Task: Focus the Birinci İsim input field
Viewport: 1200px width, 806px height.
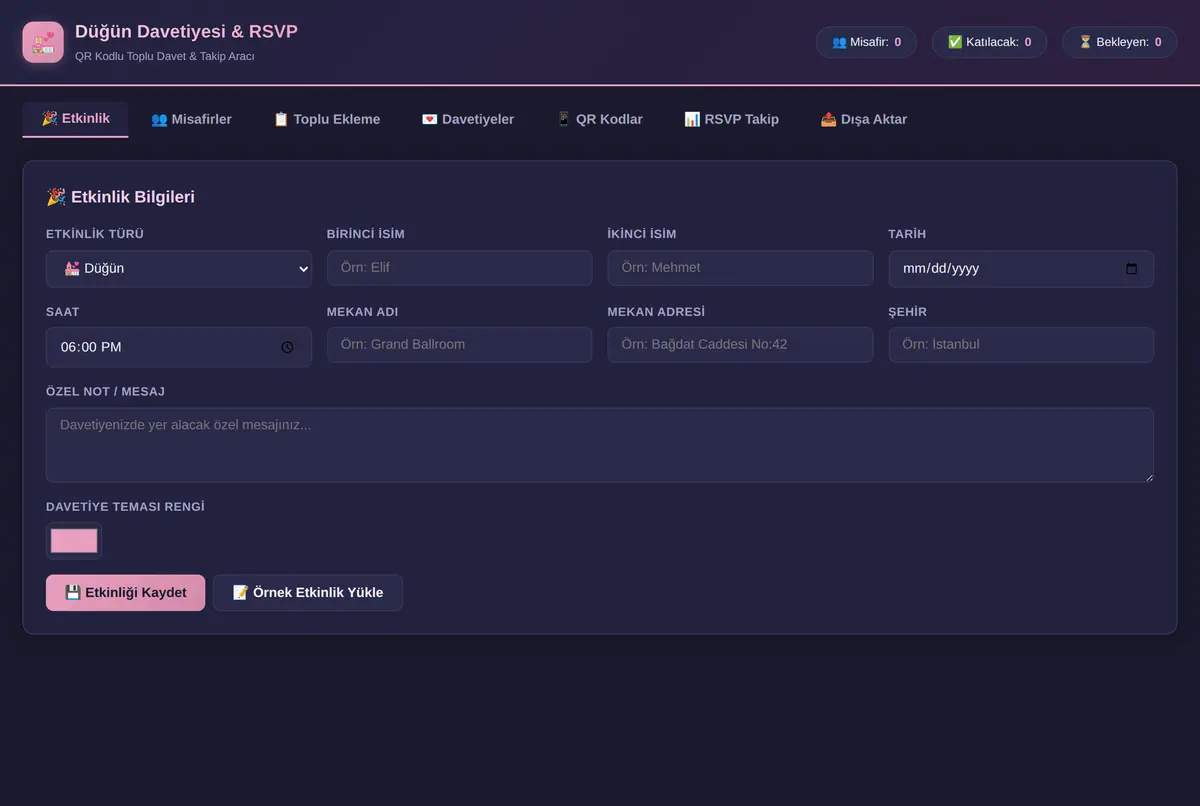Action: click(459, 268)
